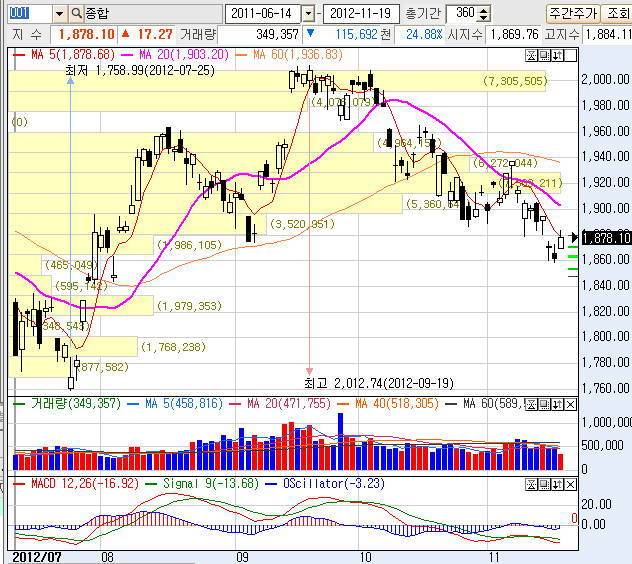Click the volume profile label (1,768,238)

coord(173,347)
